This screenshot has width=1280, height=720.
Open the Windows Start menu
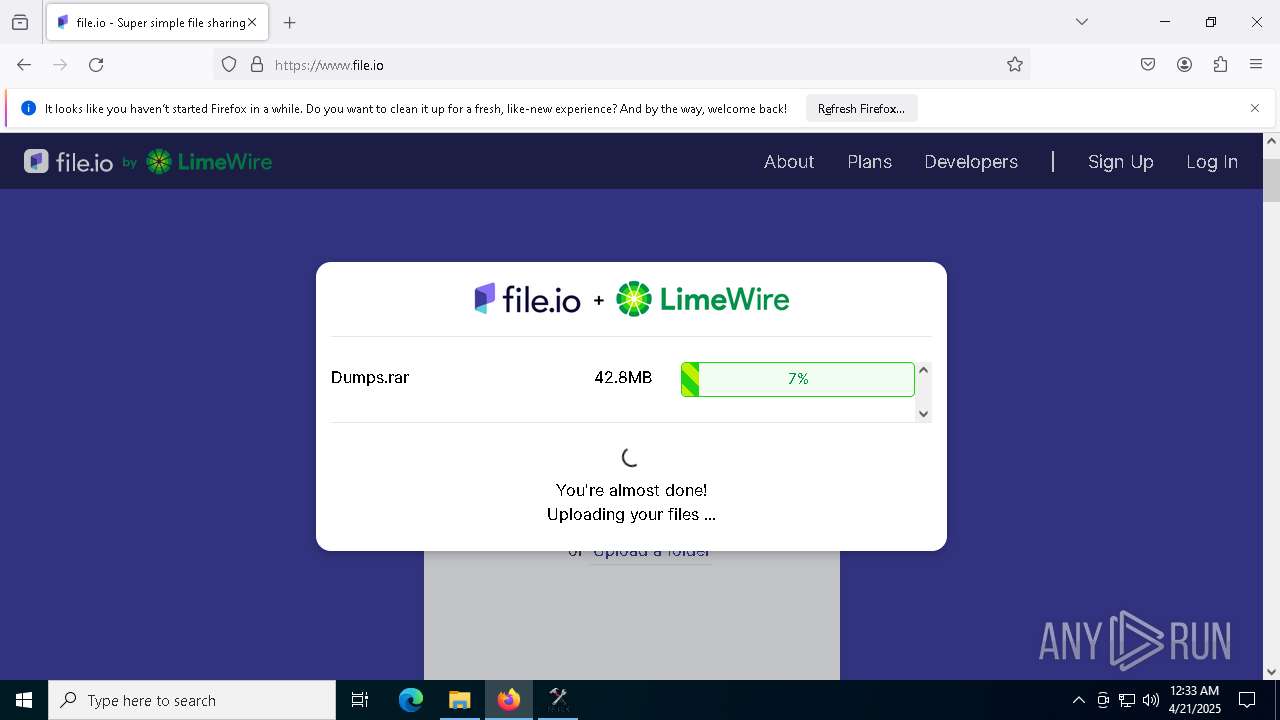24,700
